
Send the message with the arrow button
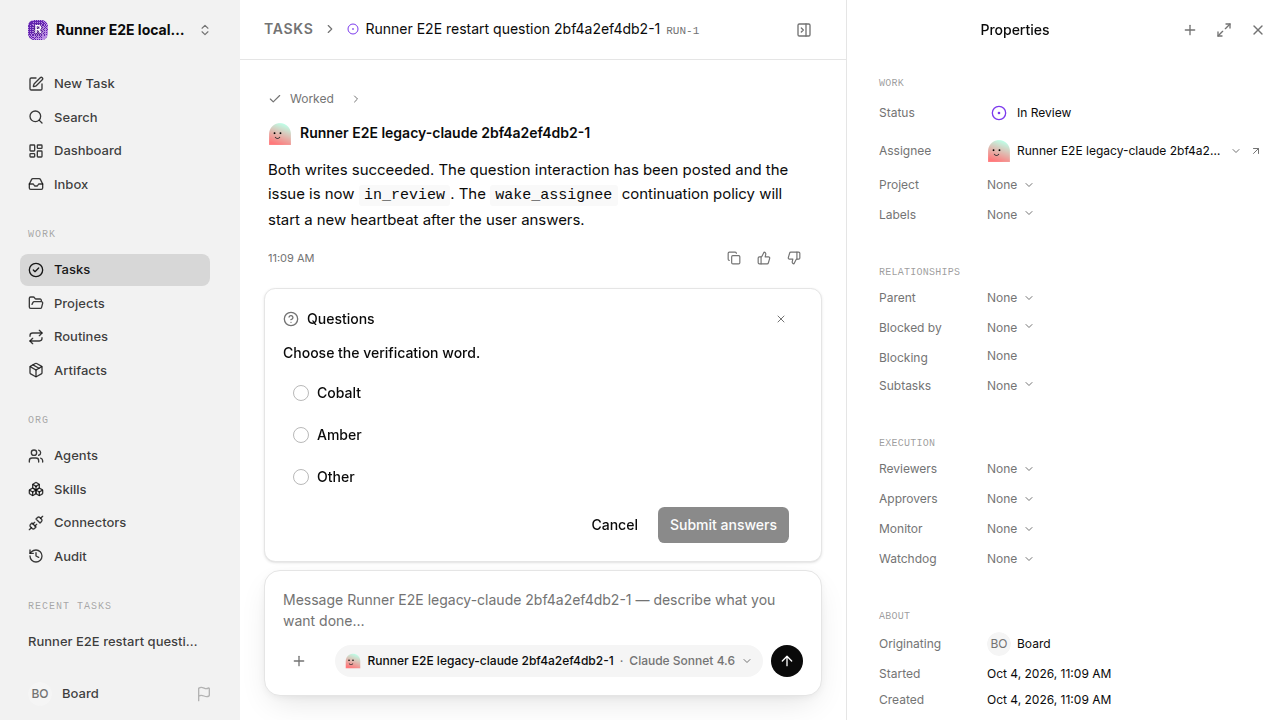tap(787, 661)
